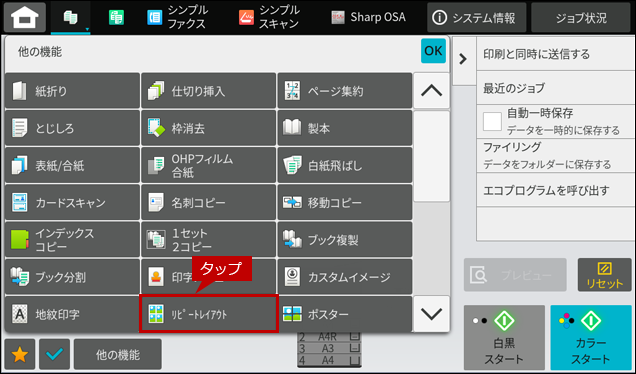Screen dimensions: 636x374
Task: Select 1セット2コピー function
Action: (208, 239)
